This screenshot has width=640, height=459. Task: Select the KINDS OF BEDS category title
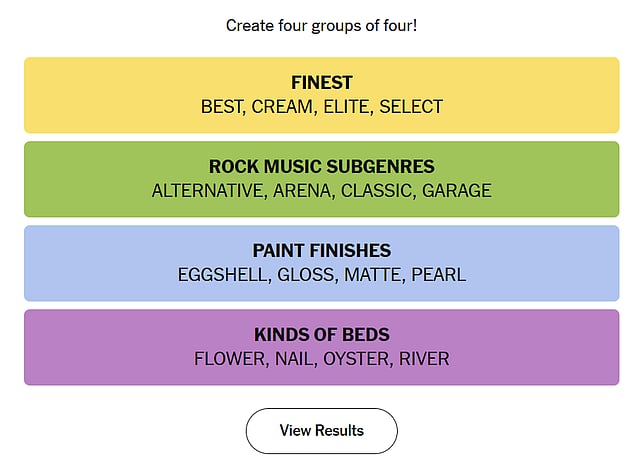pyautogui.click(x=321, y=335)
